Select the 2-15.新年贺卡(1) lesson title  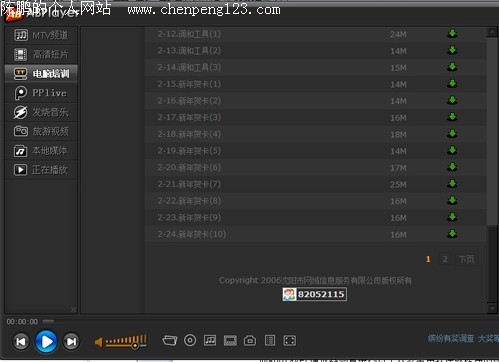(x=189, y=84)
